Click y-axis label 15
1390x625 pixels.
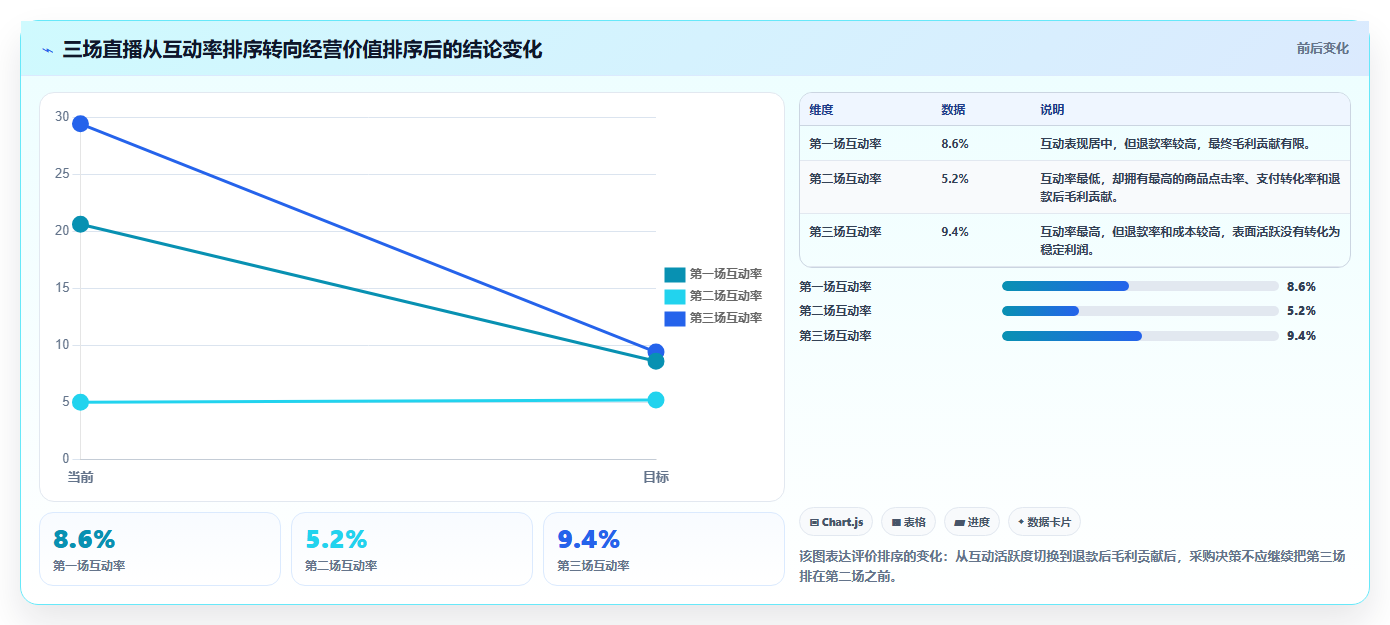(62, 288)
